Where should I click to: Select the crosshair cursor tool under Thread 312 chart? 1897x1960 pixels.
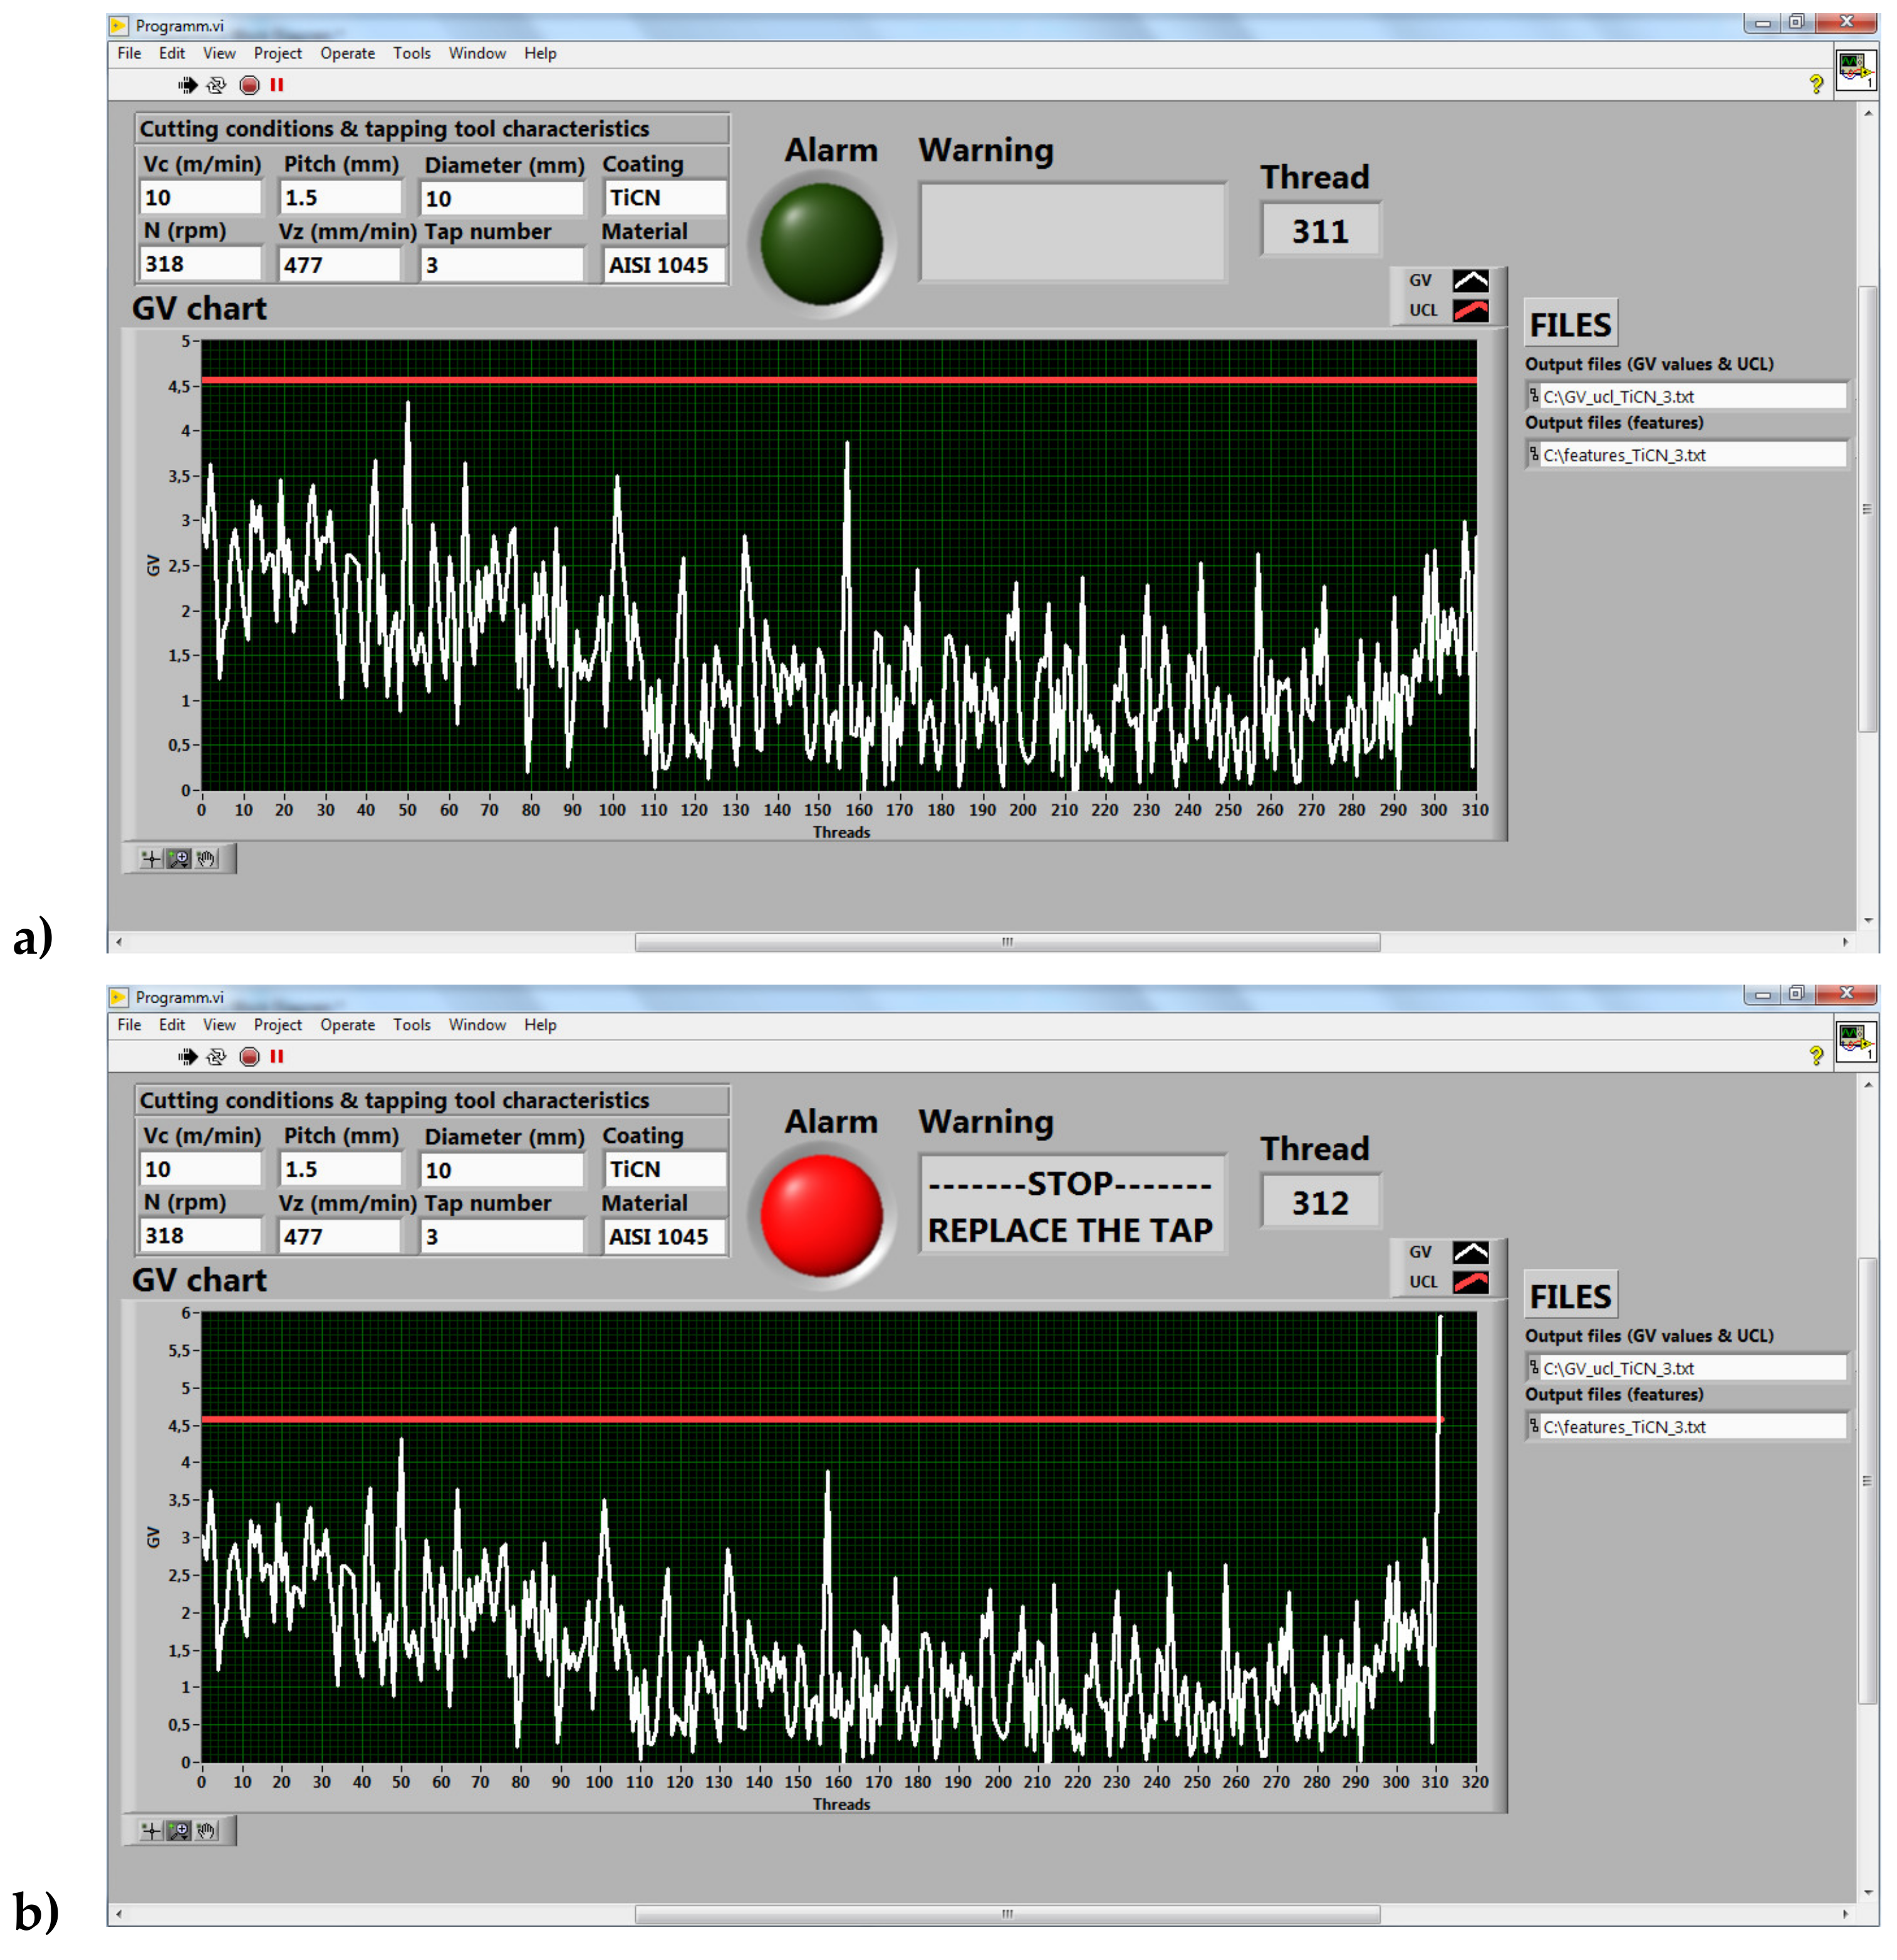coord(151,1831)
